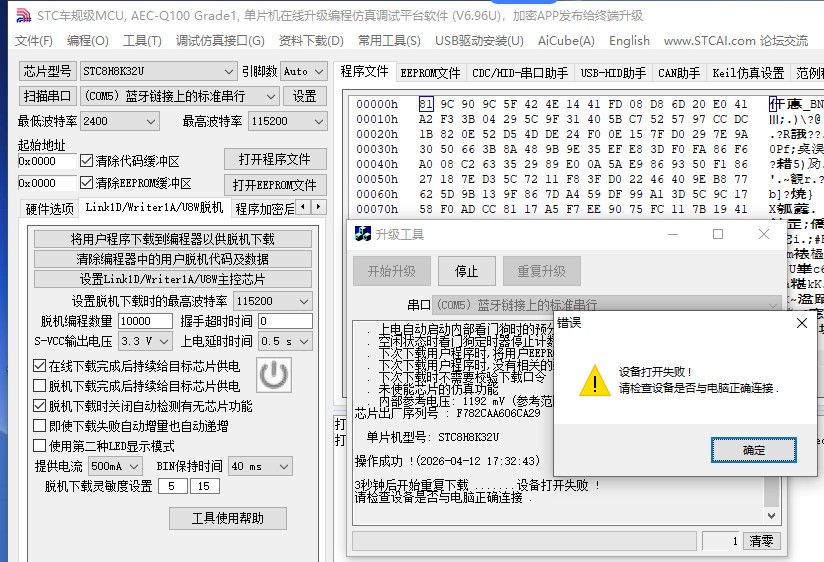The width and height of the screenshot is (824, 562).
Task: Click 握手超时时间 input field
Action: pyautogui.click(x=285, y=321)
